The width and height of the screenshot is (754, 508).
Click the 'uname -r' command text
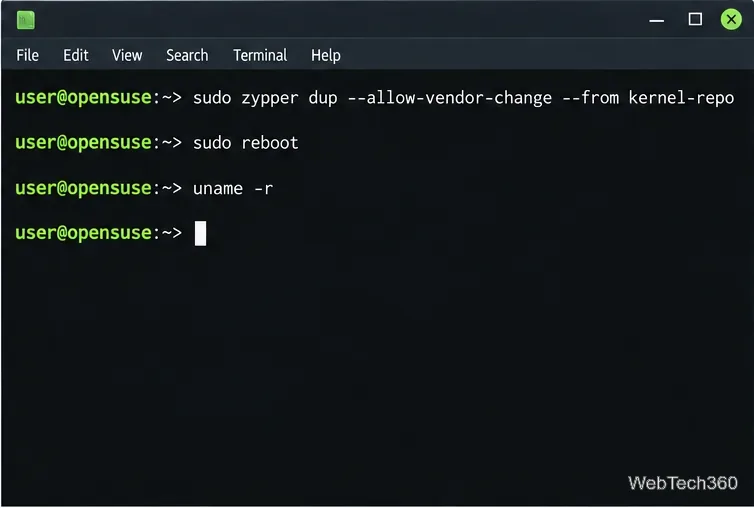pyautogui.click(x=233, y=188)
